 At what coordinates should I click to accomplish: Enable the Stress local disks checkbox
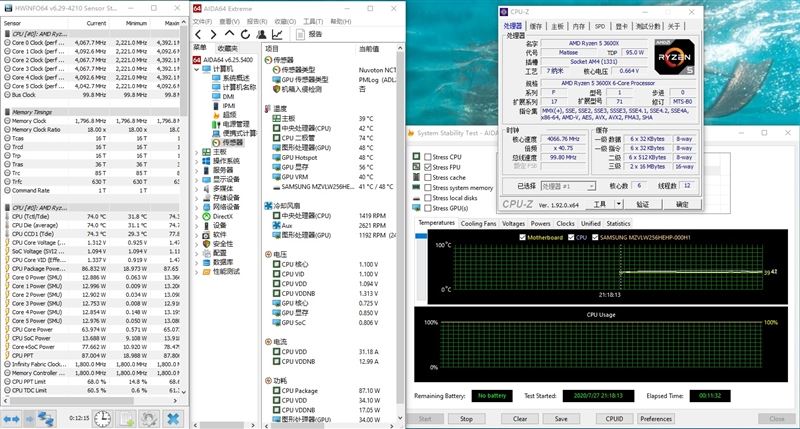(x=428, y=198)
